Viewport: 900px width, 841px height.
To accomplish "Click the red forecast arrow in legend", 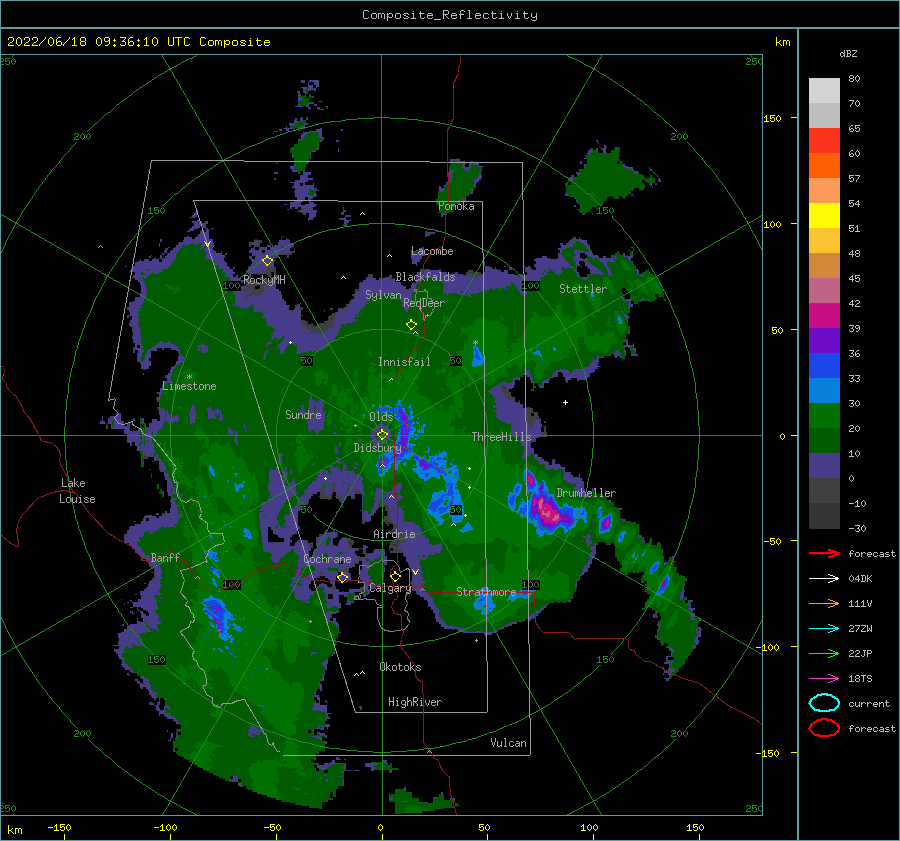I will 824,553.
